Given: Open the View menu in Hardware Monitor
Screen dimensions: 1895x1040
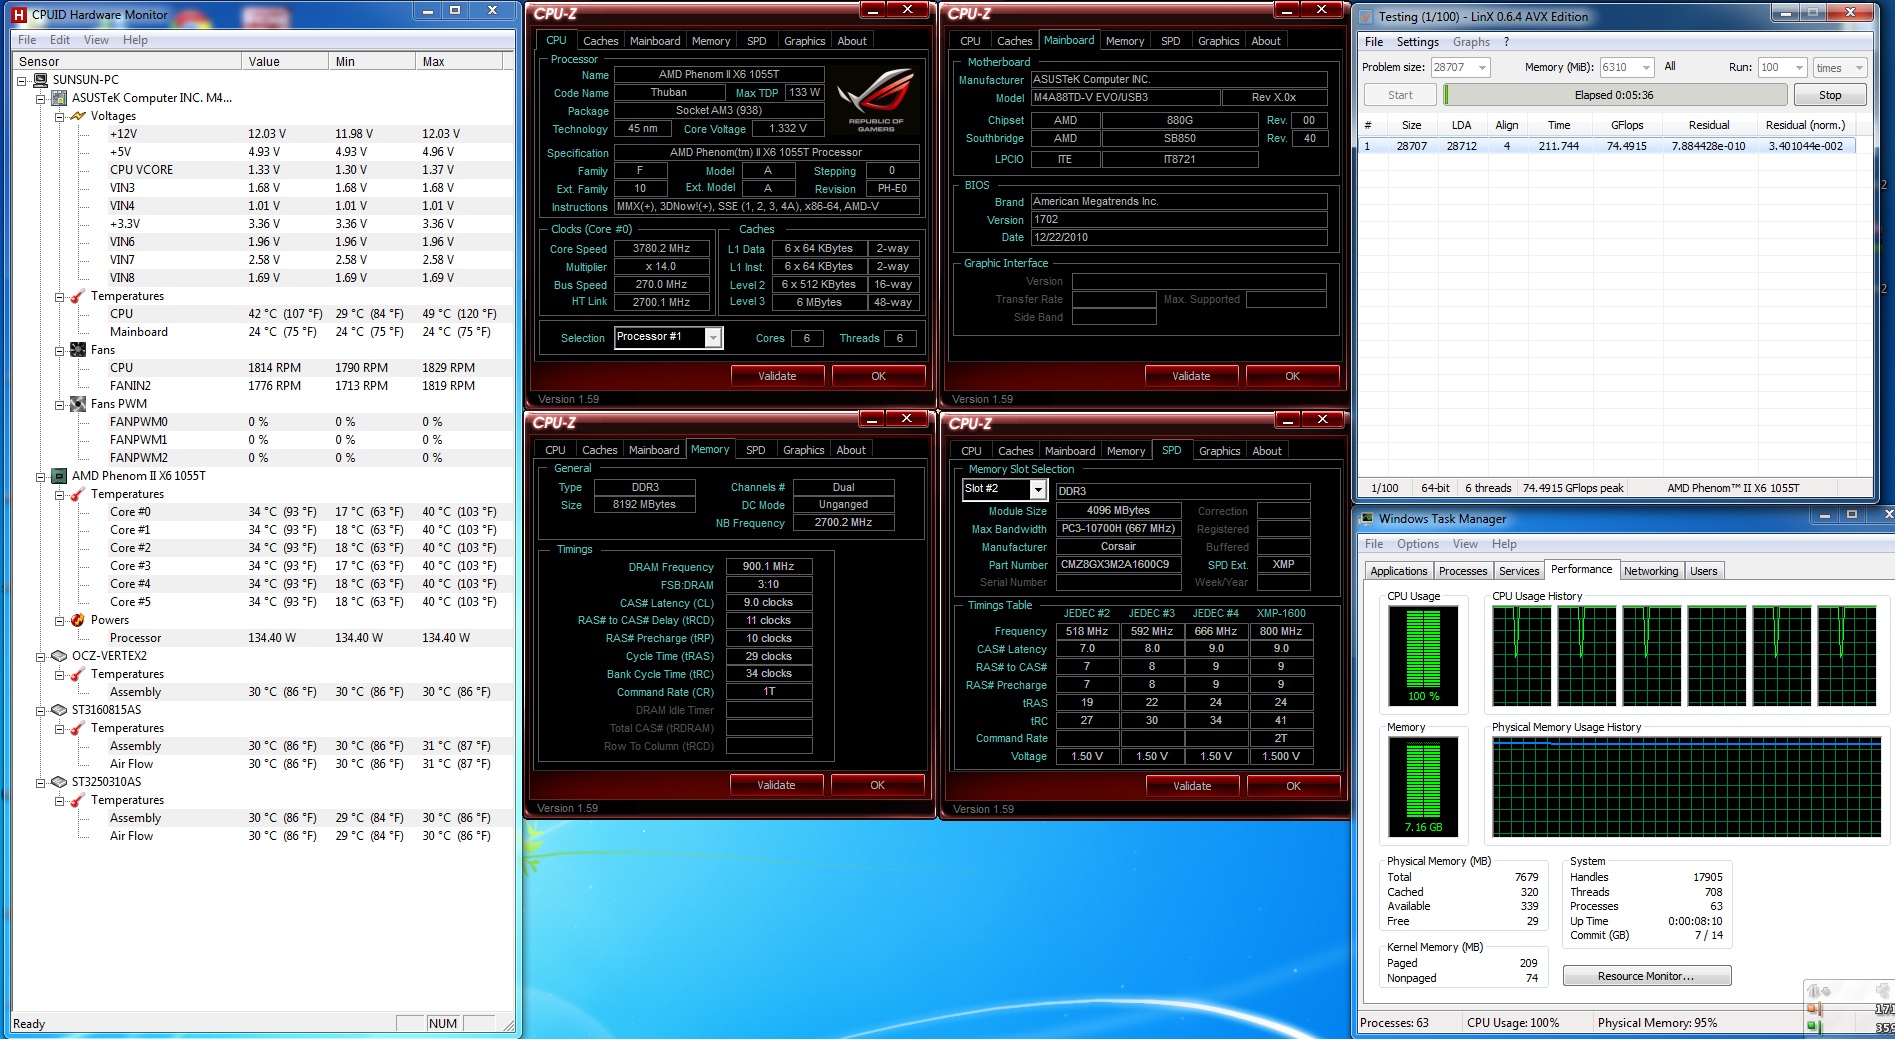Looking at the screenshot, I should coord(96,40).
